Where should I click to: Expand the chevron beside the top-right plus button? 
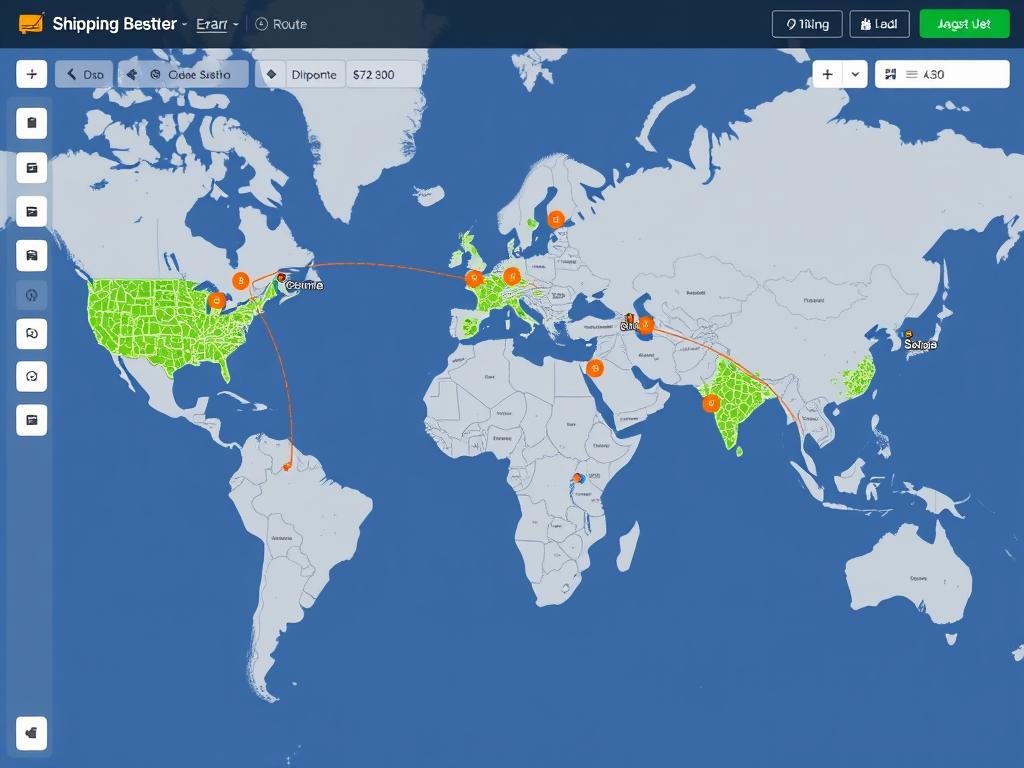pyautogui.click(x=855, y=73)
